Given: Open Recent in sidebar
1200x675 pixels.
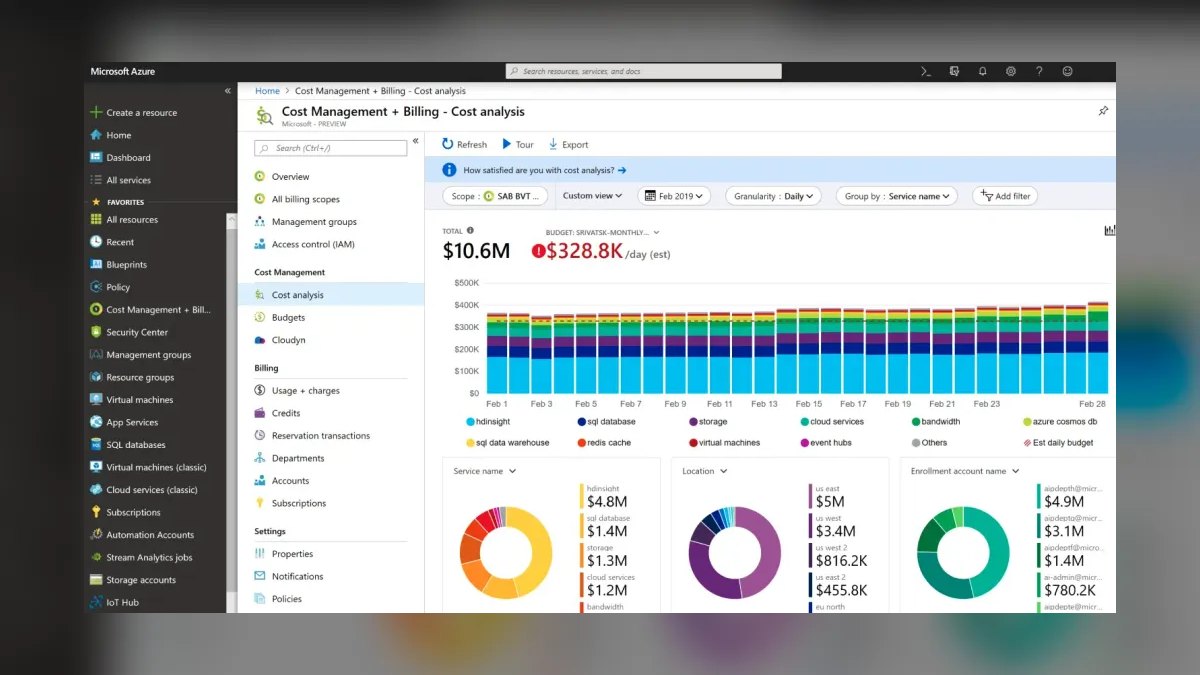Looking at the screenshot, I should tap(120, 242).
